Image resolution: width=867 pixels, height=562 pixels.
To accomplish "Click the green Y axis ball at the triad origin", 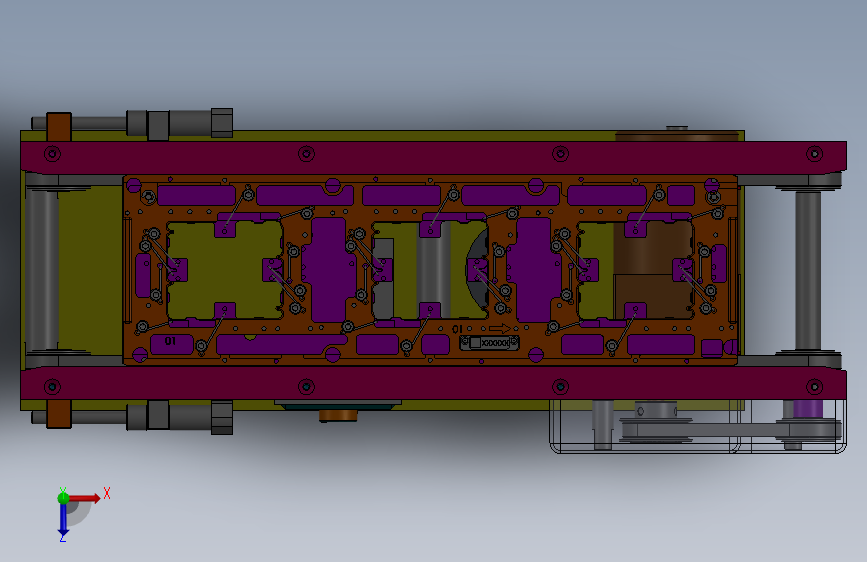I will click(x=64, y=498).
